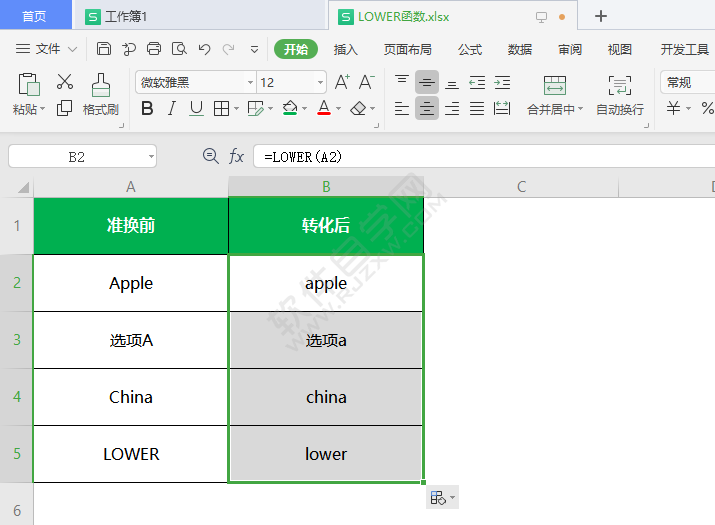Decrease font size with A- icon
715x525 pixels.
coord(366,82)
